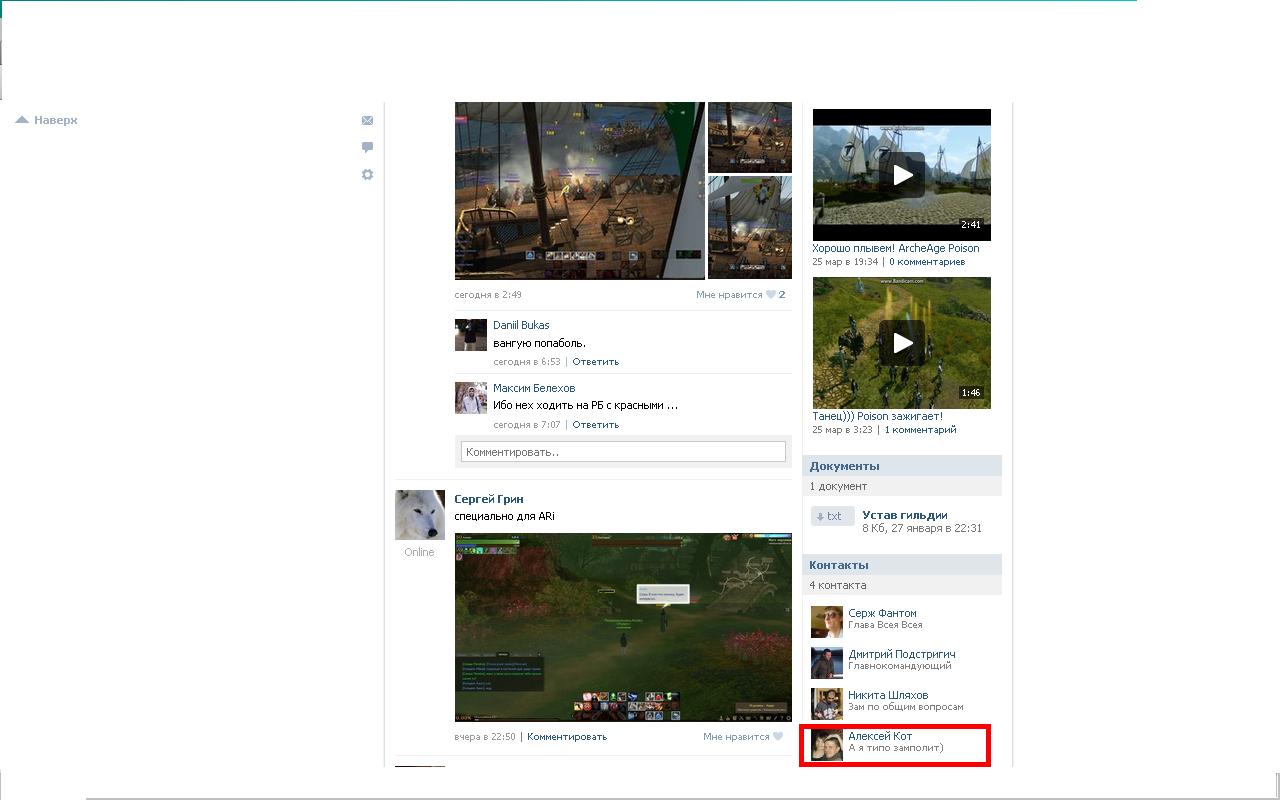Open Серж Фантом contact name
This screenshot has height=800, width=1280.
(882, 614)
